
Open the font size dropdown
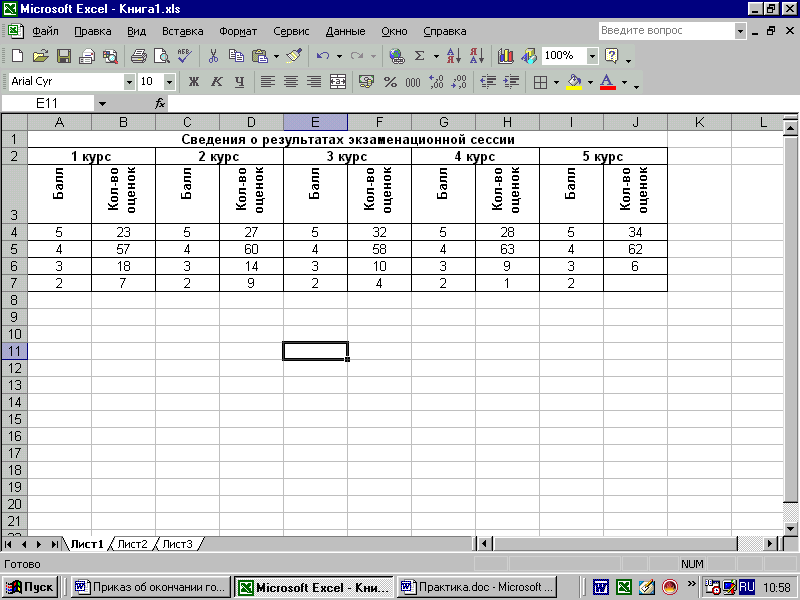[x=169, y=82]
